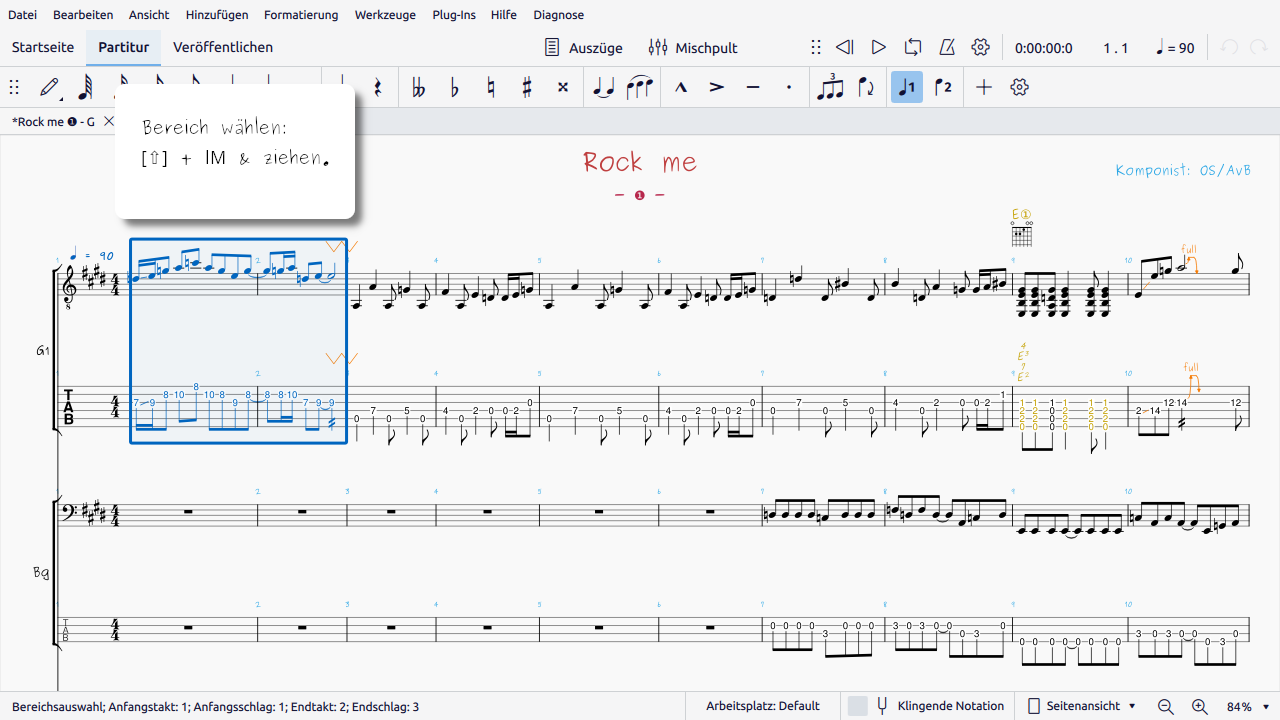
Task: Toggle loop playback
Action: click(x=912, y=47)
